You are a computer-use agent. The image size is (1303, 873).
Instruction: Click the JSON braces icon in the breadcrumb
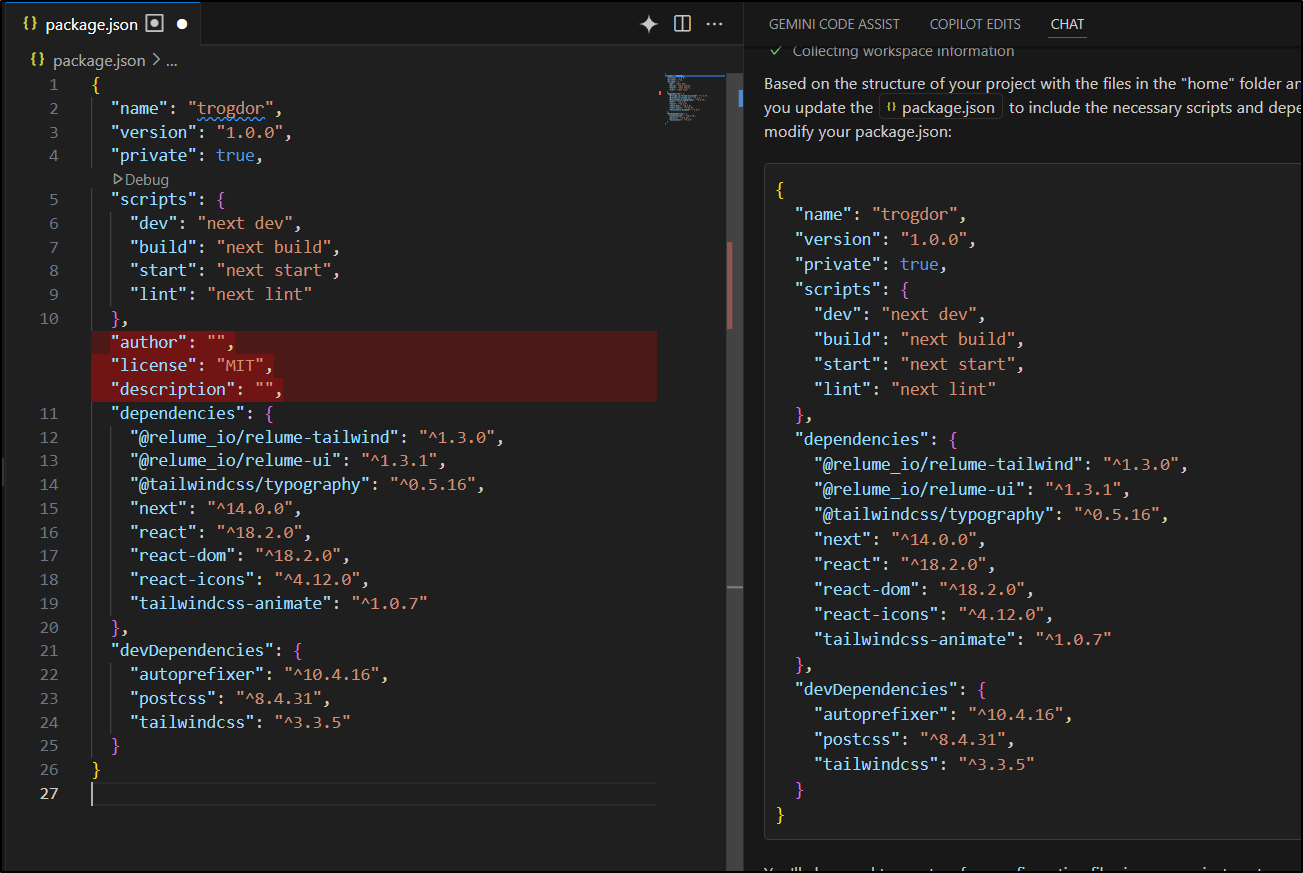point(37,60)
